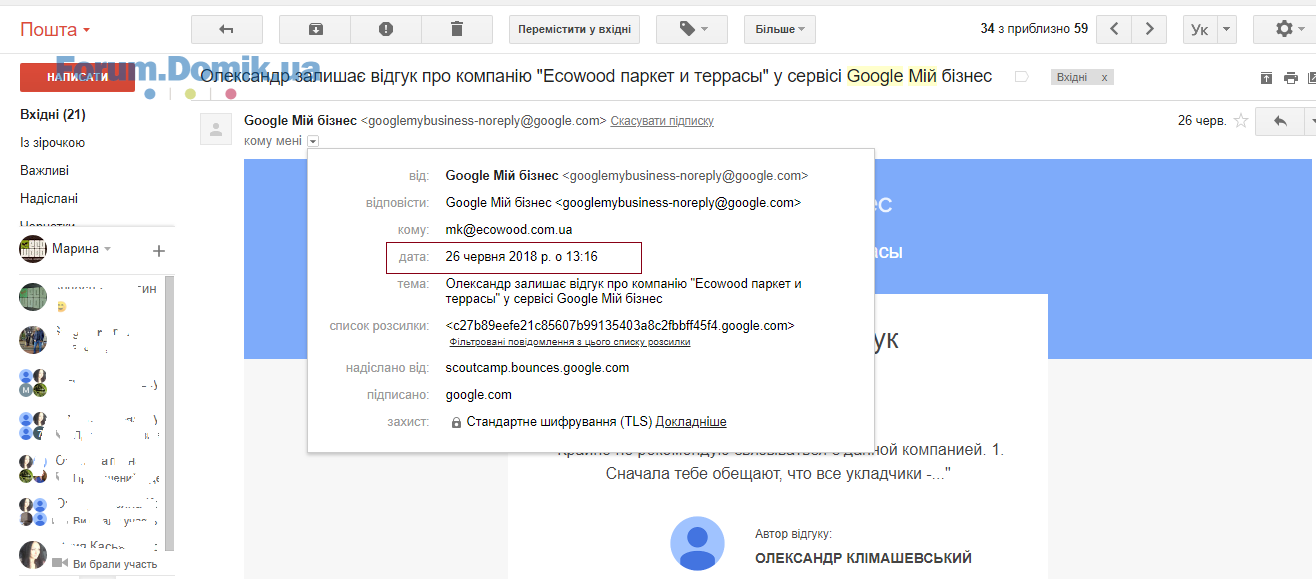Click the "google.com" signed-by text
This screenshot has width=1316, height=579.
click(479, 395)
